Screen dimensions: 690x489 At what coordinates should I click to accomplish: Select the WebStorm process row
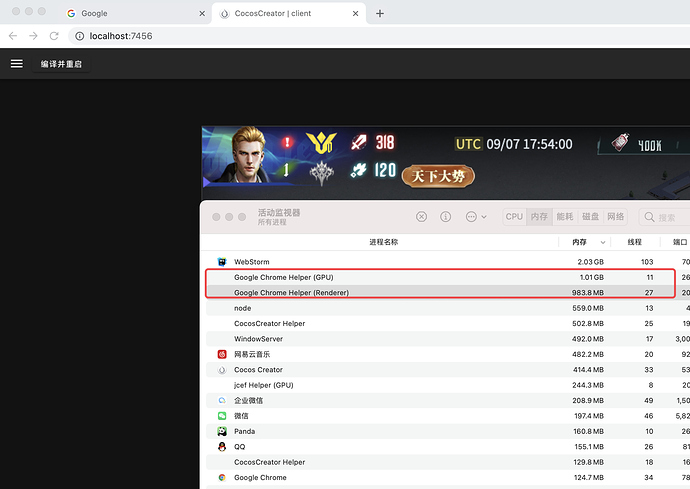tap(448, 262)
